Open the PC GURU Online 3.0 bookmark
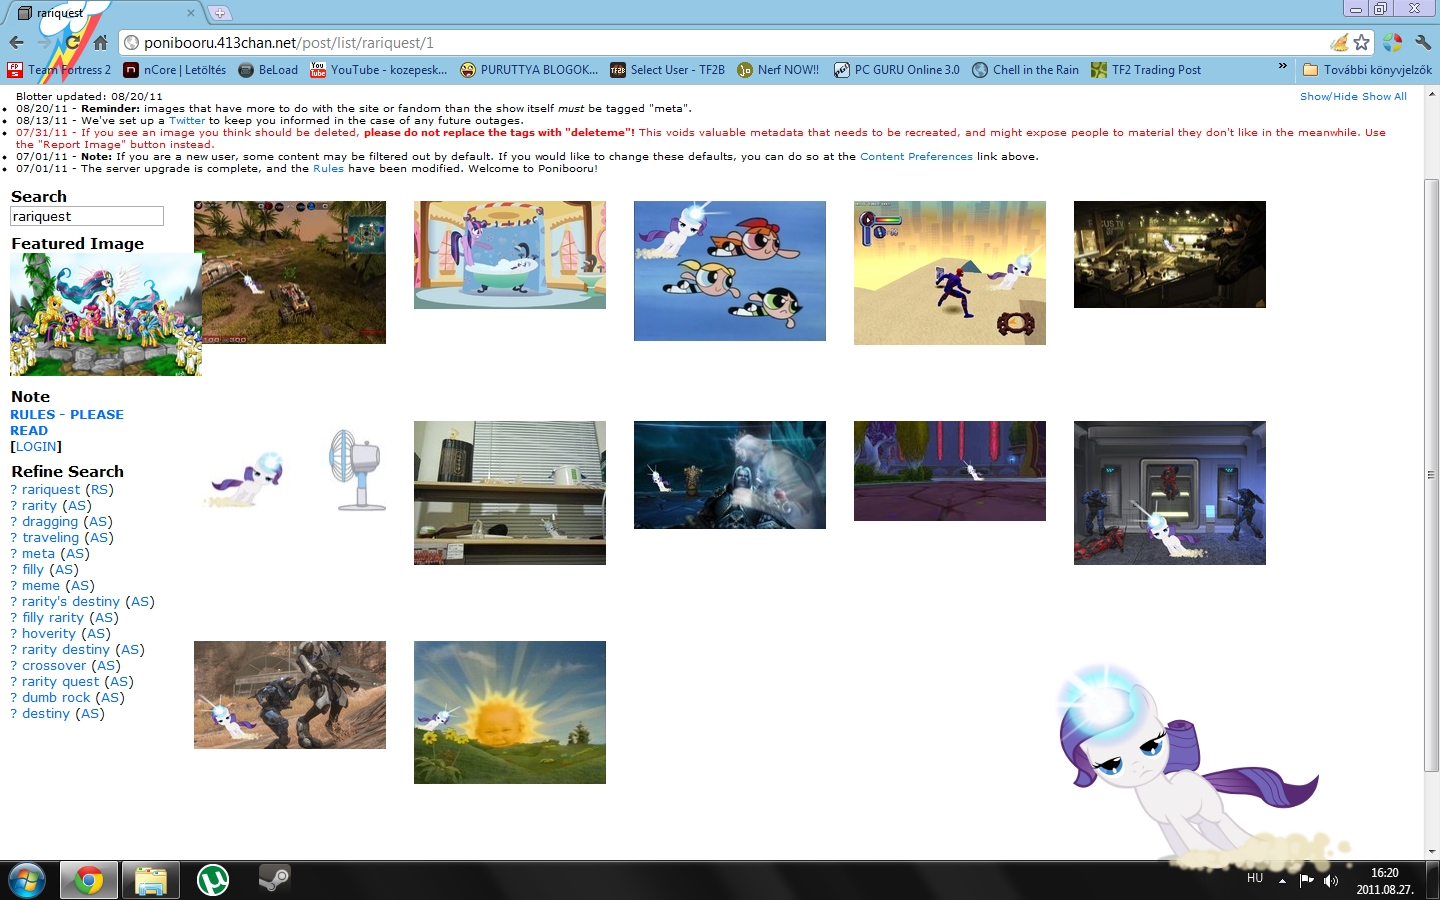 (x=897, y=70)
